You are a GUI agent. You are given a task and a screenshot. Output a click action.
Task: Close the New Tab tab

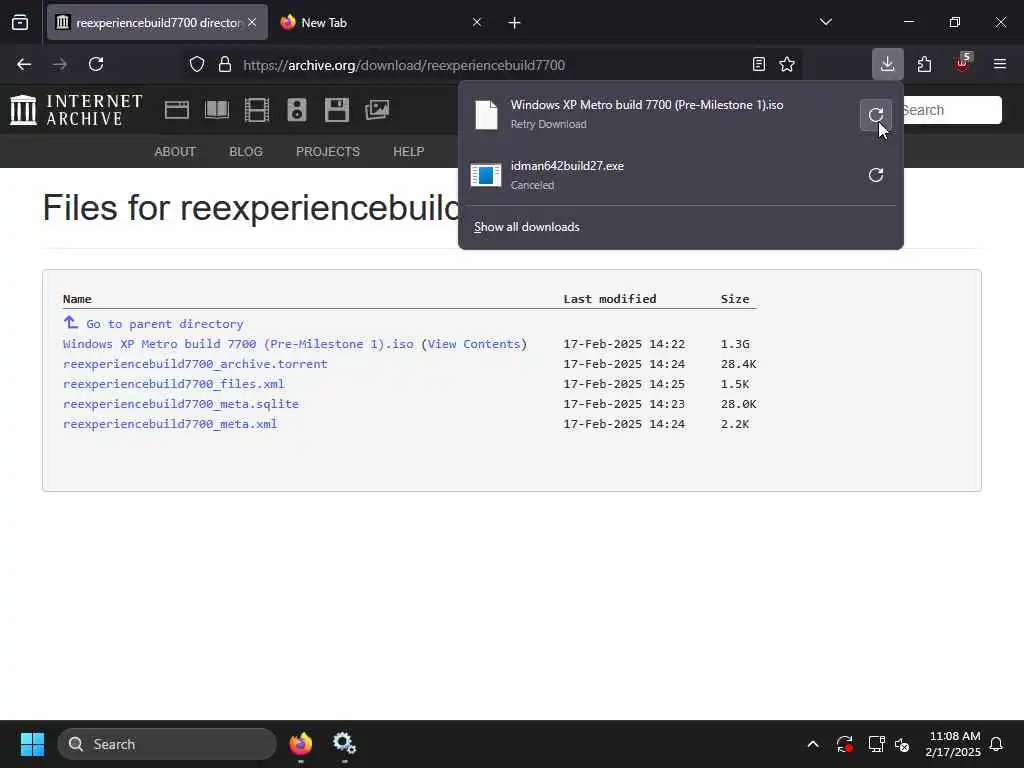pyautogui.click(x=477, y=22)
